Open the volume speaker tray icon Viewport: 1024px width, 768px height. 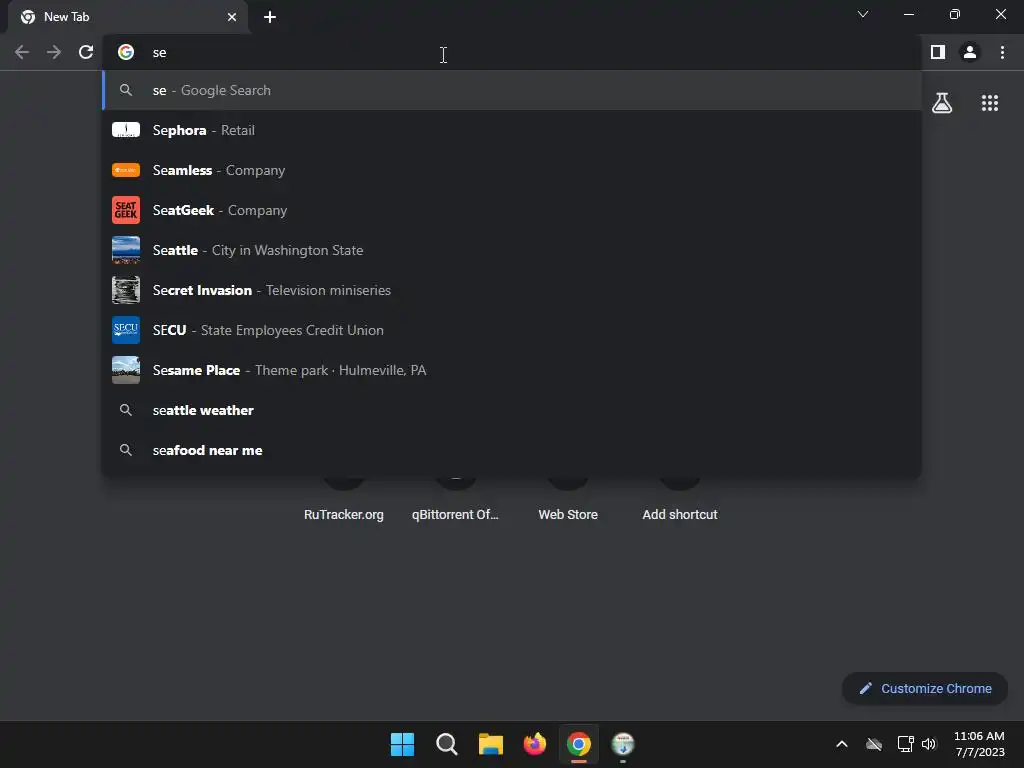[x=929, y=744]
